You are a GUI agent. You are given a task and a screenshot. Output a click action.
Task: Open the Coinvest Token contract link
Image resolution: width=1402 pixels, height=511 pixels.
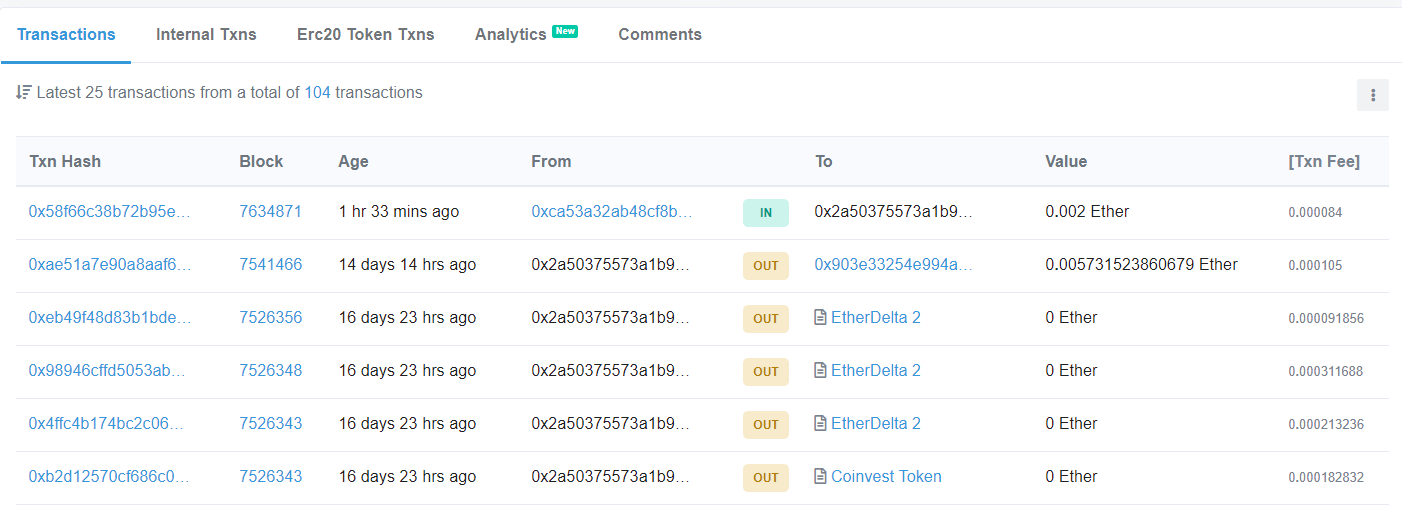click(x=886, y=477)
